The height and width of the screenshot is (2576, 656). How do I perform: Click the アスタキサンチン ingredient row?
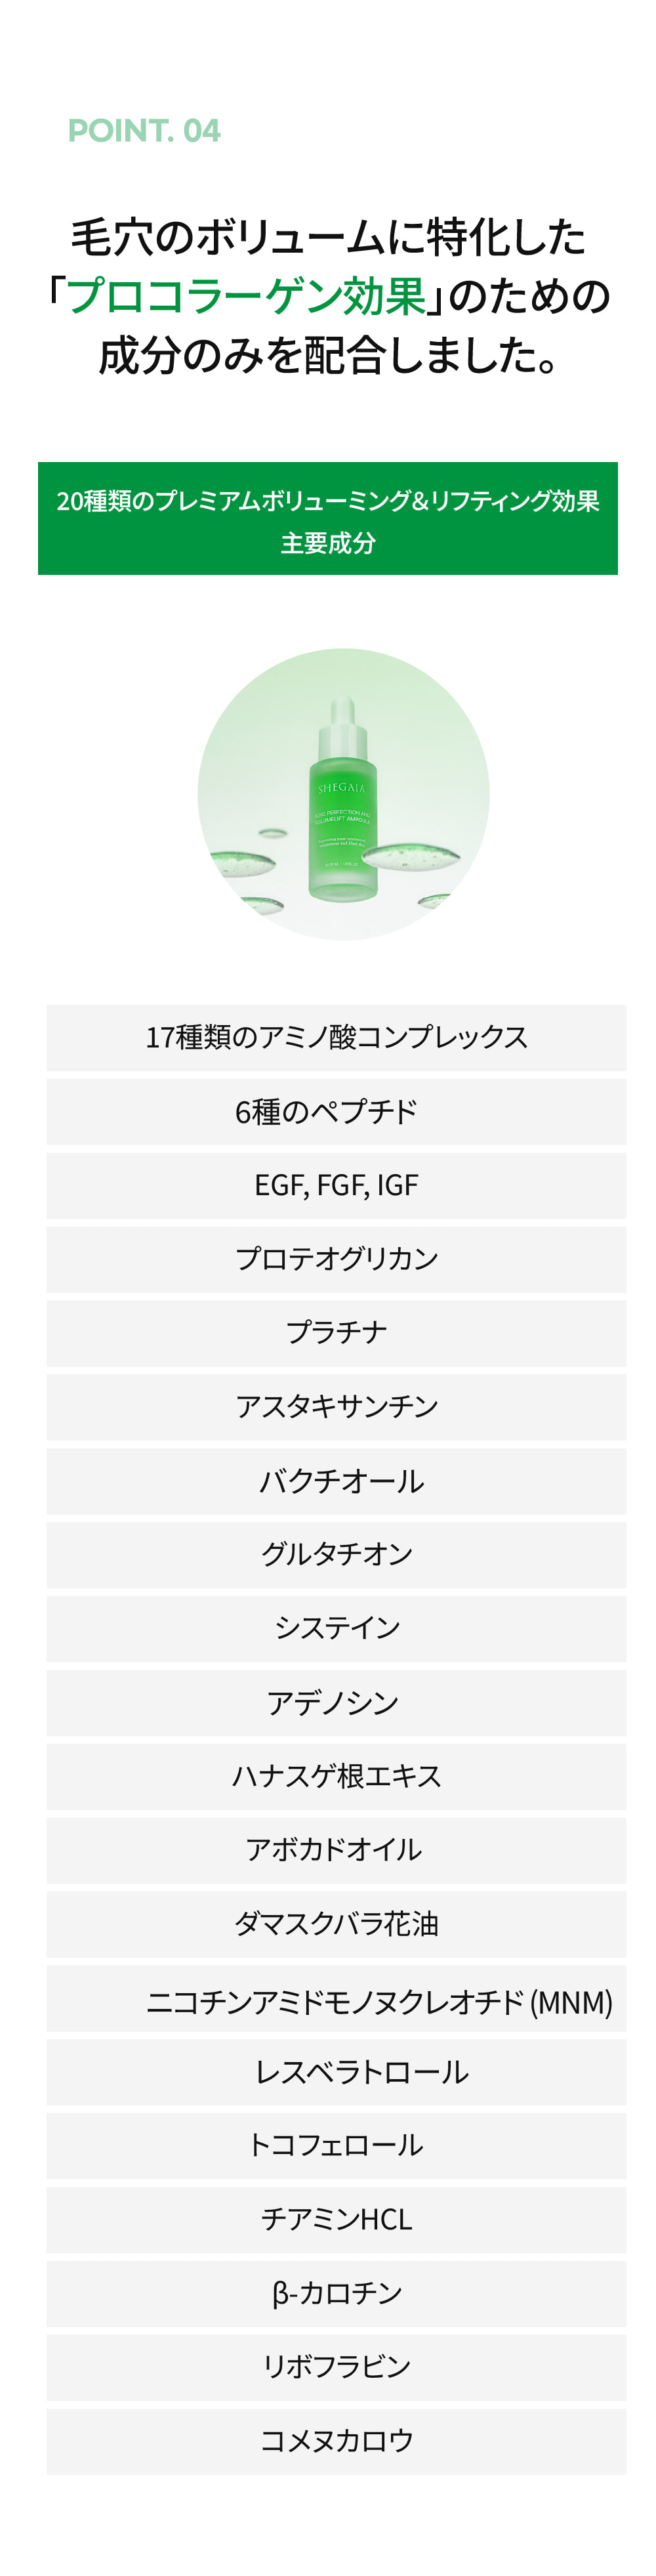336,1407
